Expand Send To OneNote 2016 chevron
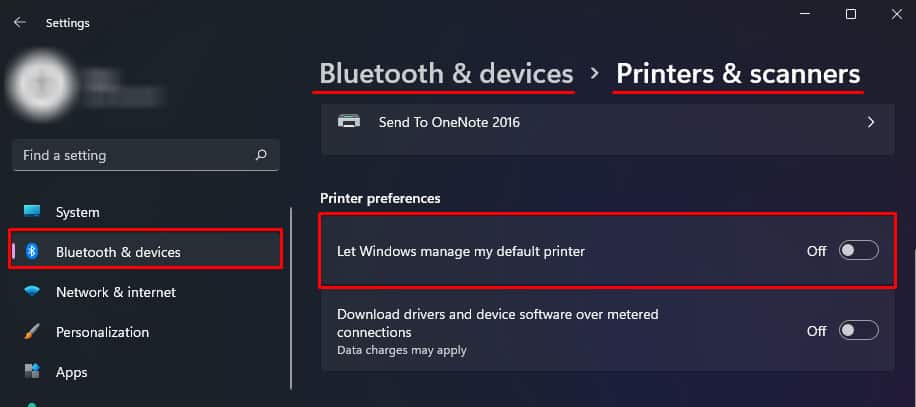 [870, 122]
